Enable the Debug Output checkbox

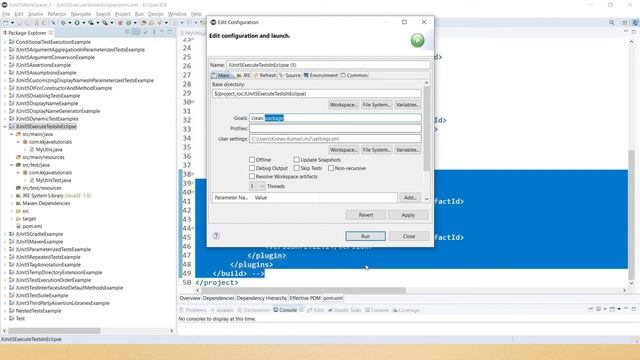[252, 168]
